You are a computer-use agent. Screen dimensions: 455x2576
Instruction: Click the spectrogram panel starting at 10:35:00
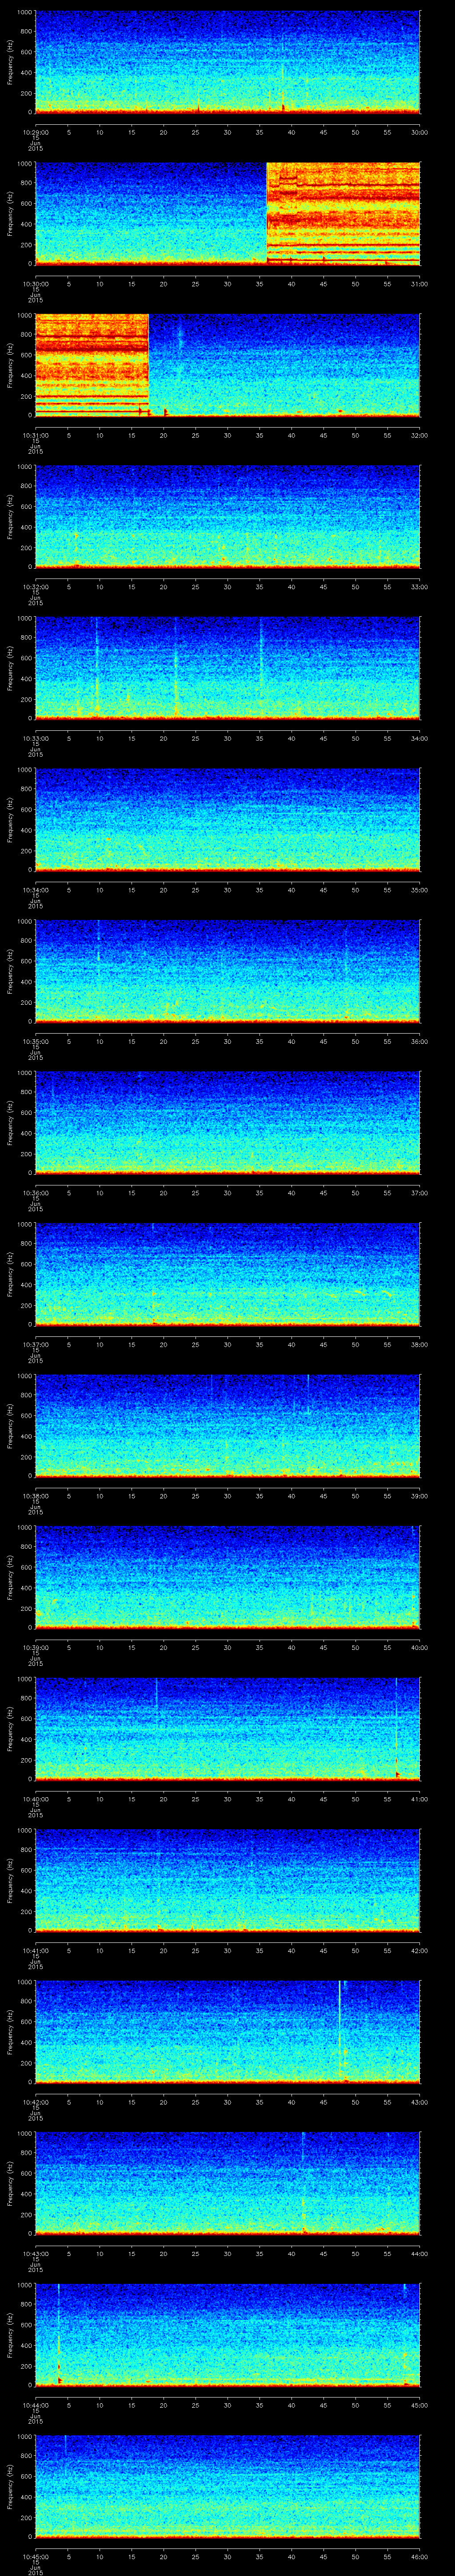227,971
